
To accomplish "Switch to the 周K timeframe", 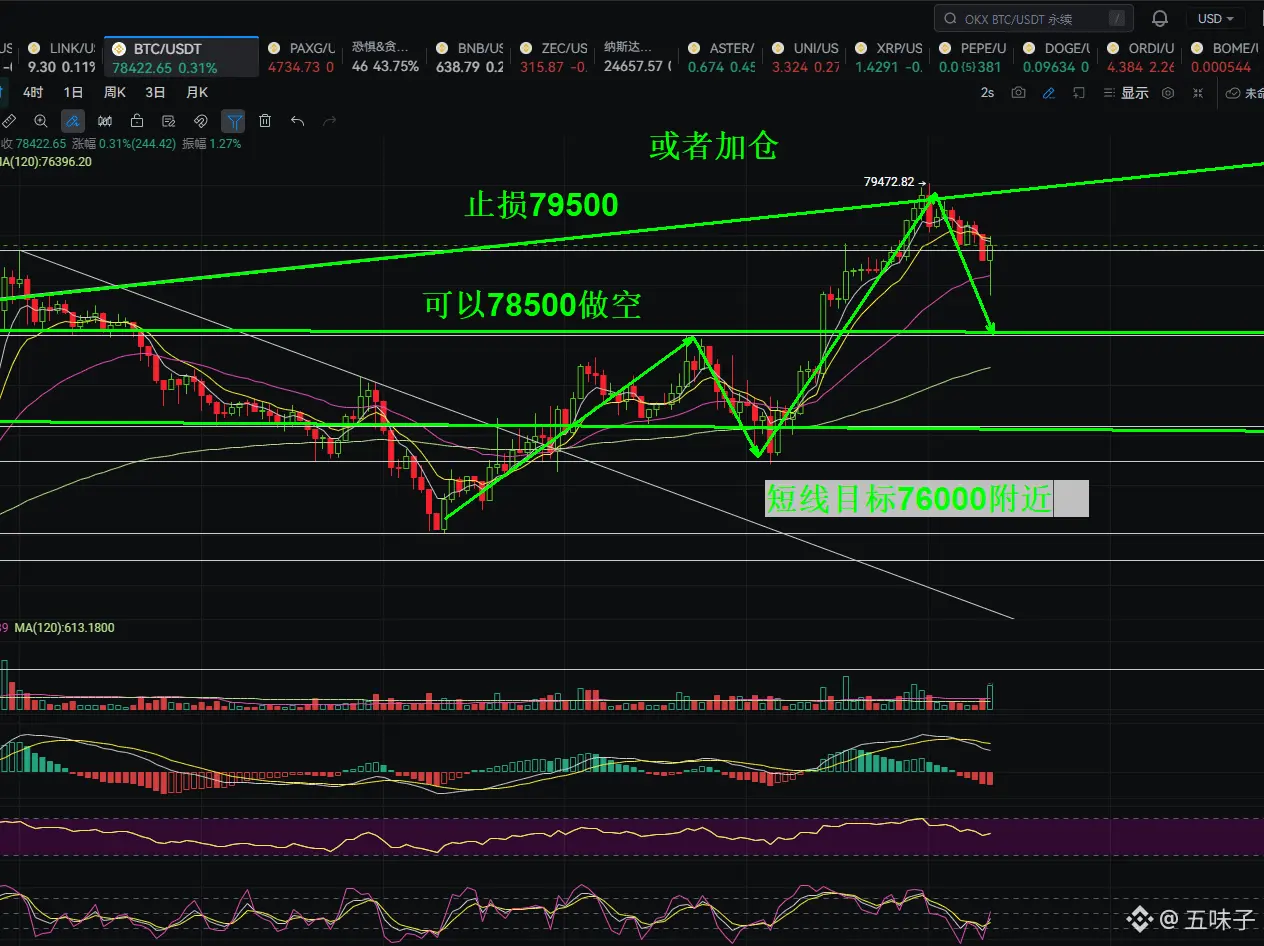I will click(x=115, y=92).
